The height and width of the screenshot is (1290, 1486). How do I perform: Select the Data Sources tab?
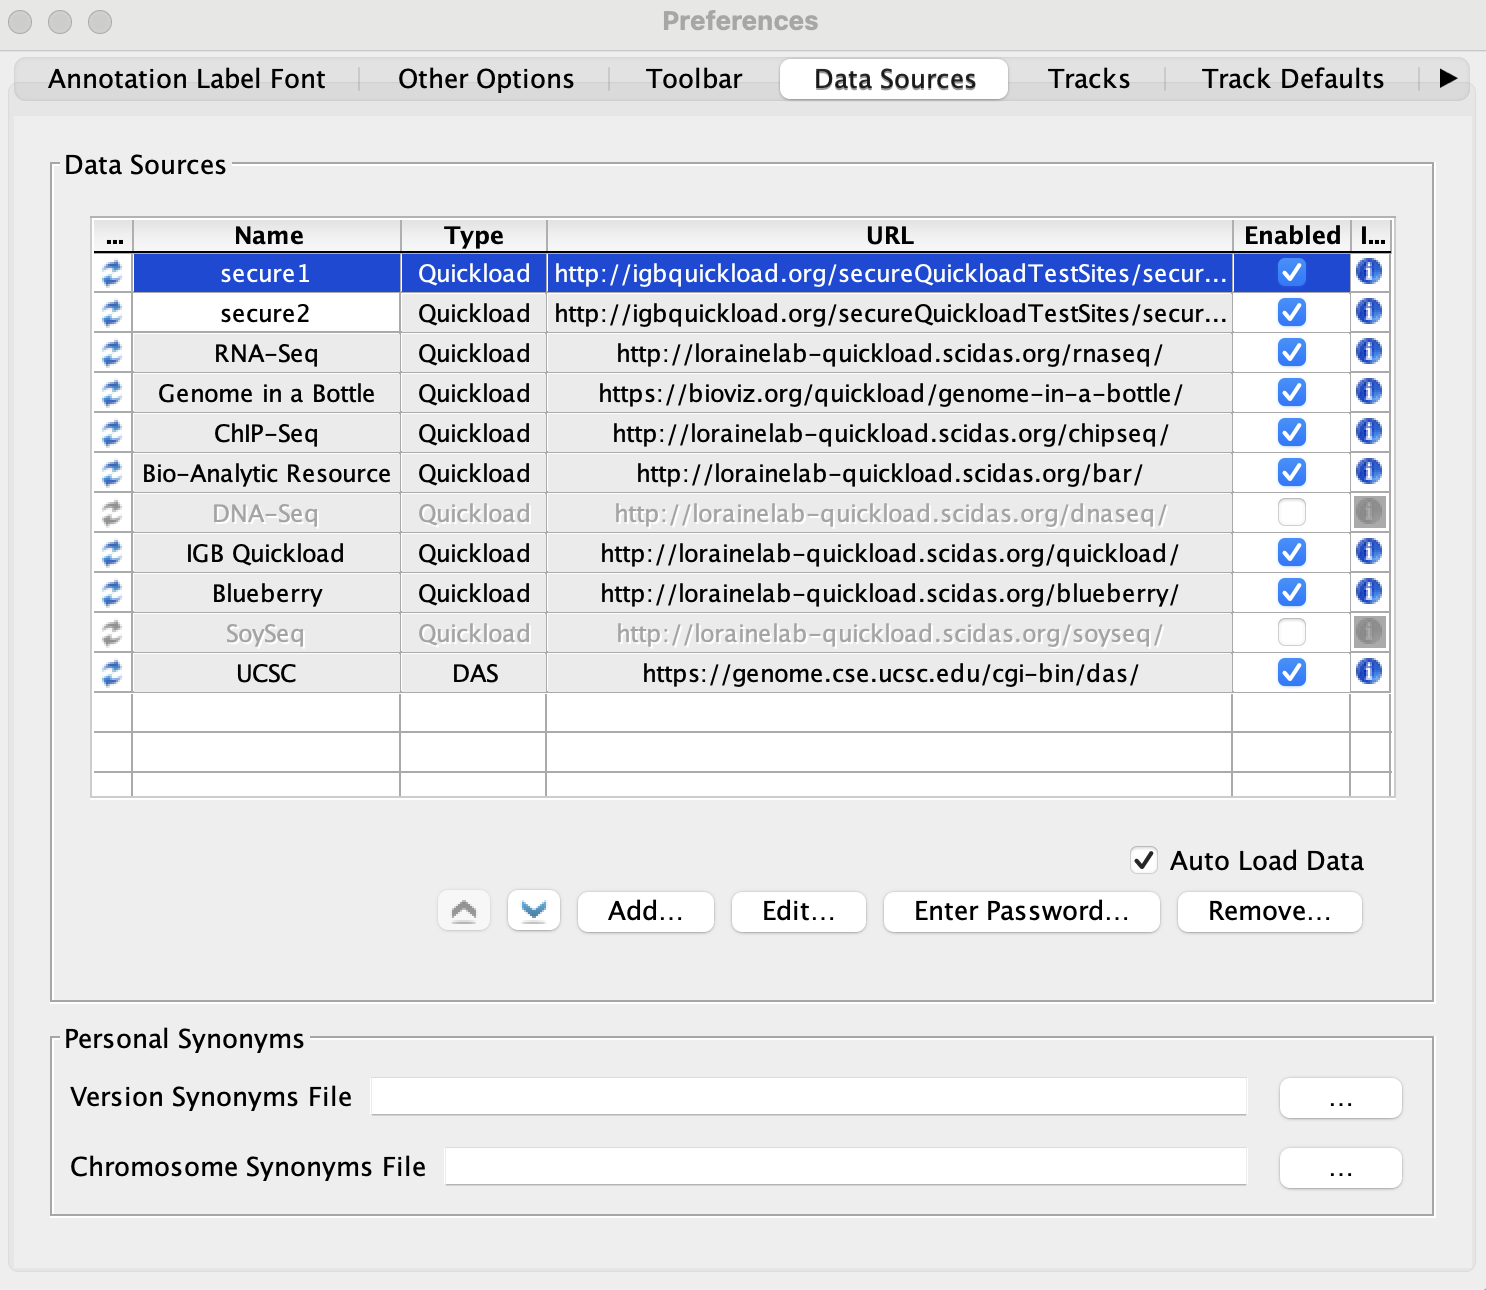[895, 79]
